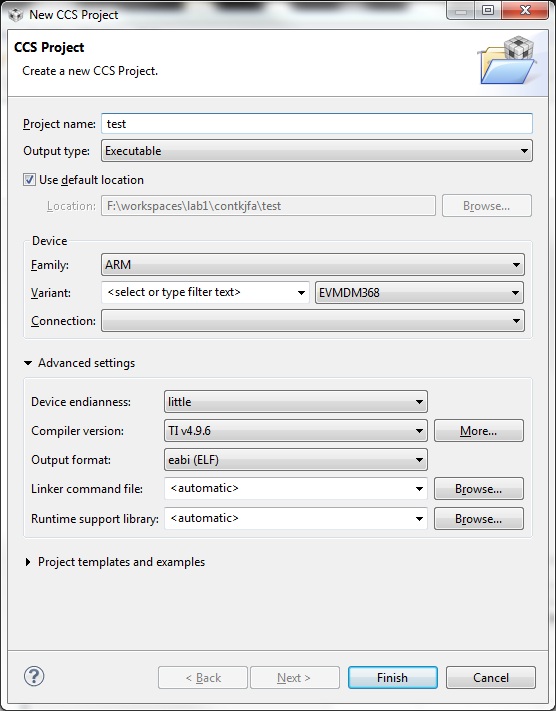The image size is (556, 711).
Task: Collapse the Advanced settings section
Action: click(28, 363)
